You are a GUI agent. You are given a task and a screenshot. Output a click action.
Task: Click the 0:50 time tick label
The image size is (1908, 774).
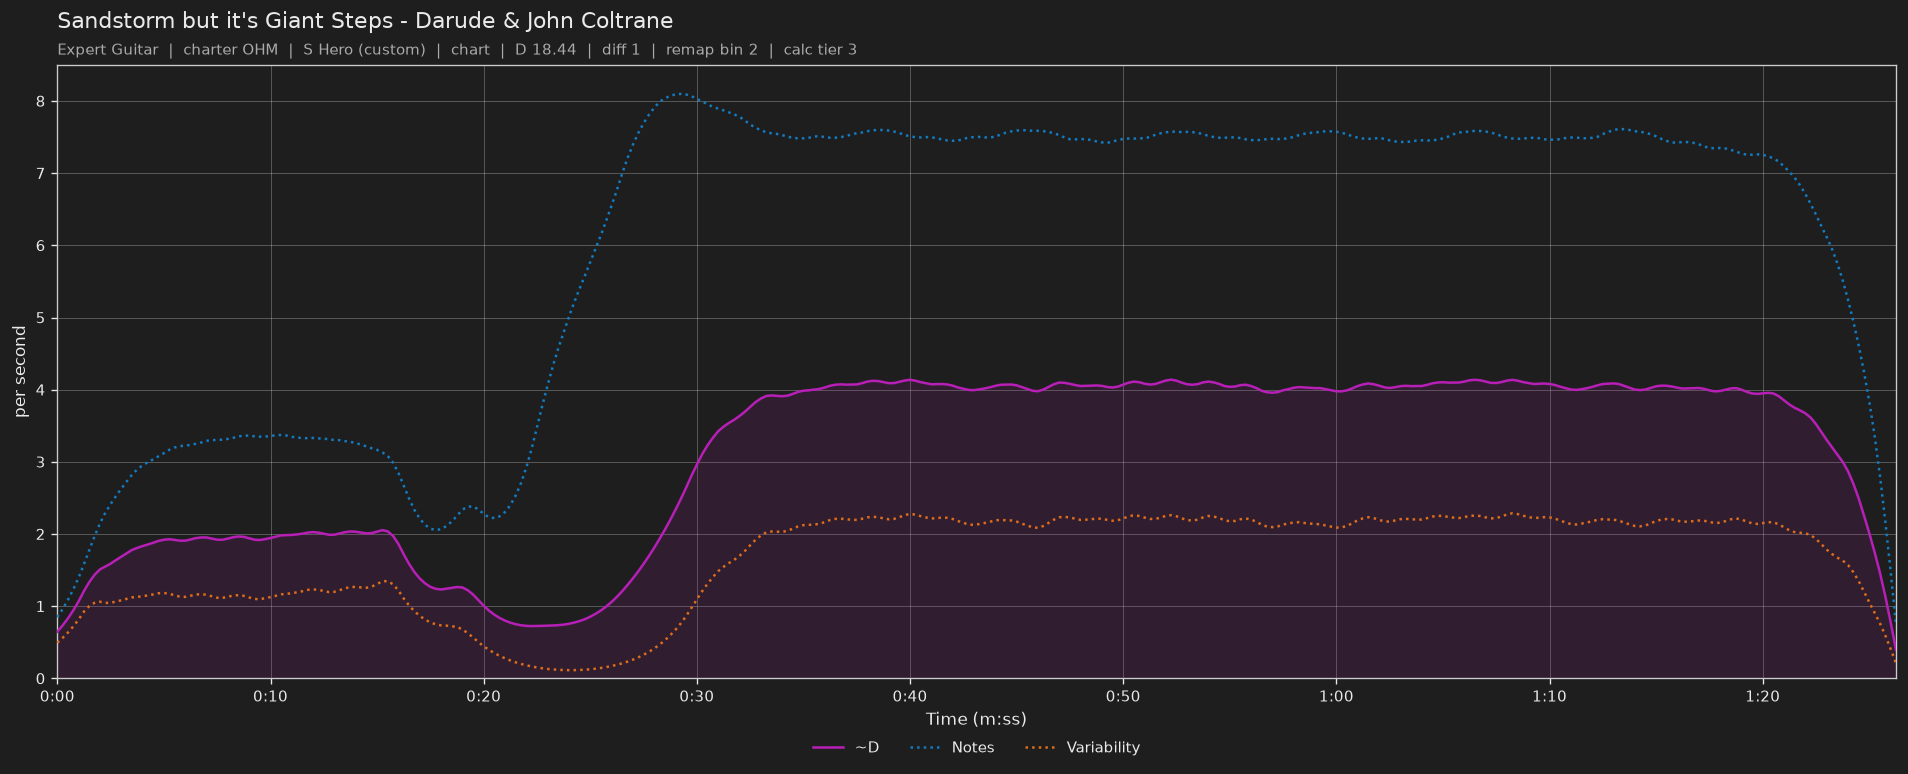1123,696
